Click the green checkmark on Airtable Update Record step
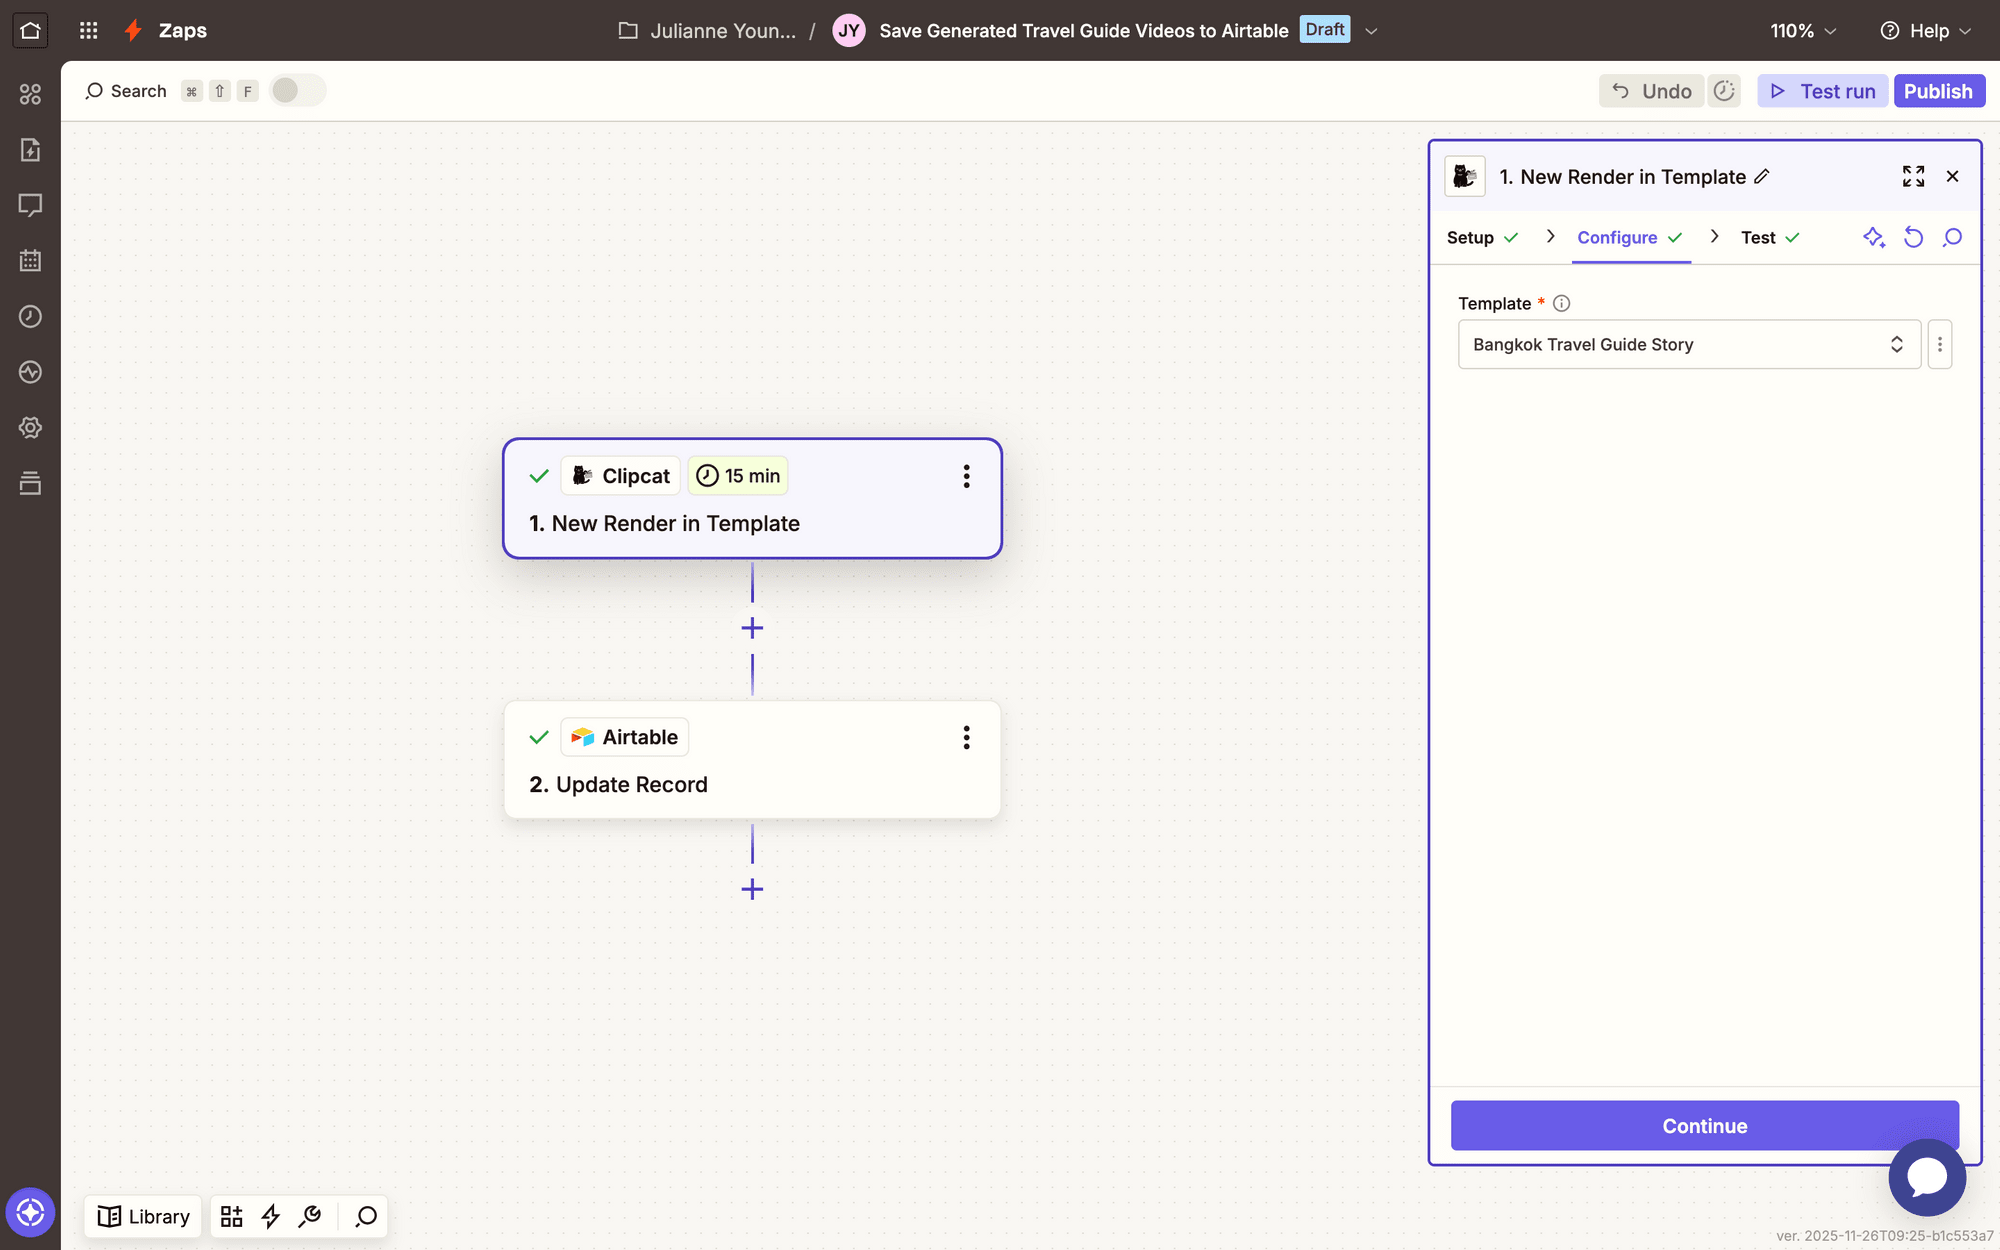Viewport: 2000px width, 1250px height. [538, 737]
